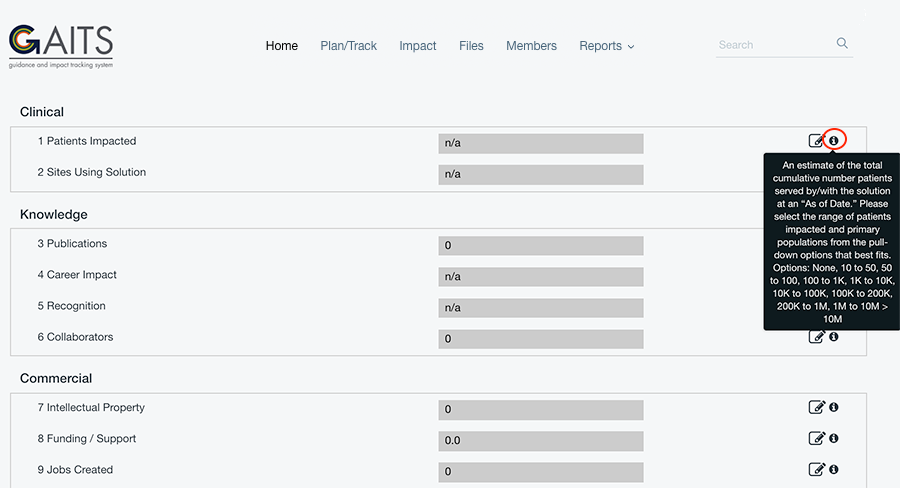Click the Publications value field

(541, 246)
